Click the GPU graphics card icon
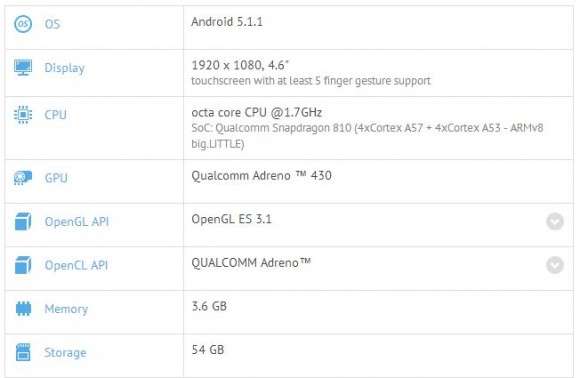Screen dimensions: 580x378 pos(23,178)
